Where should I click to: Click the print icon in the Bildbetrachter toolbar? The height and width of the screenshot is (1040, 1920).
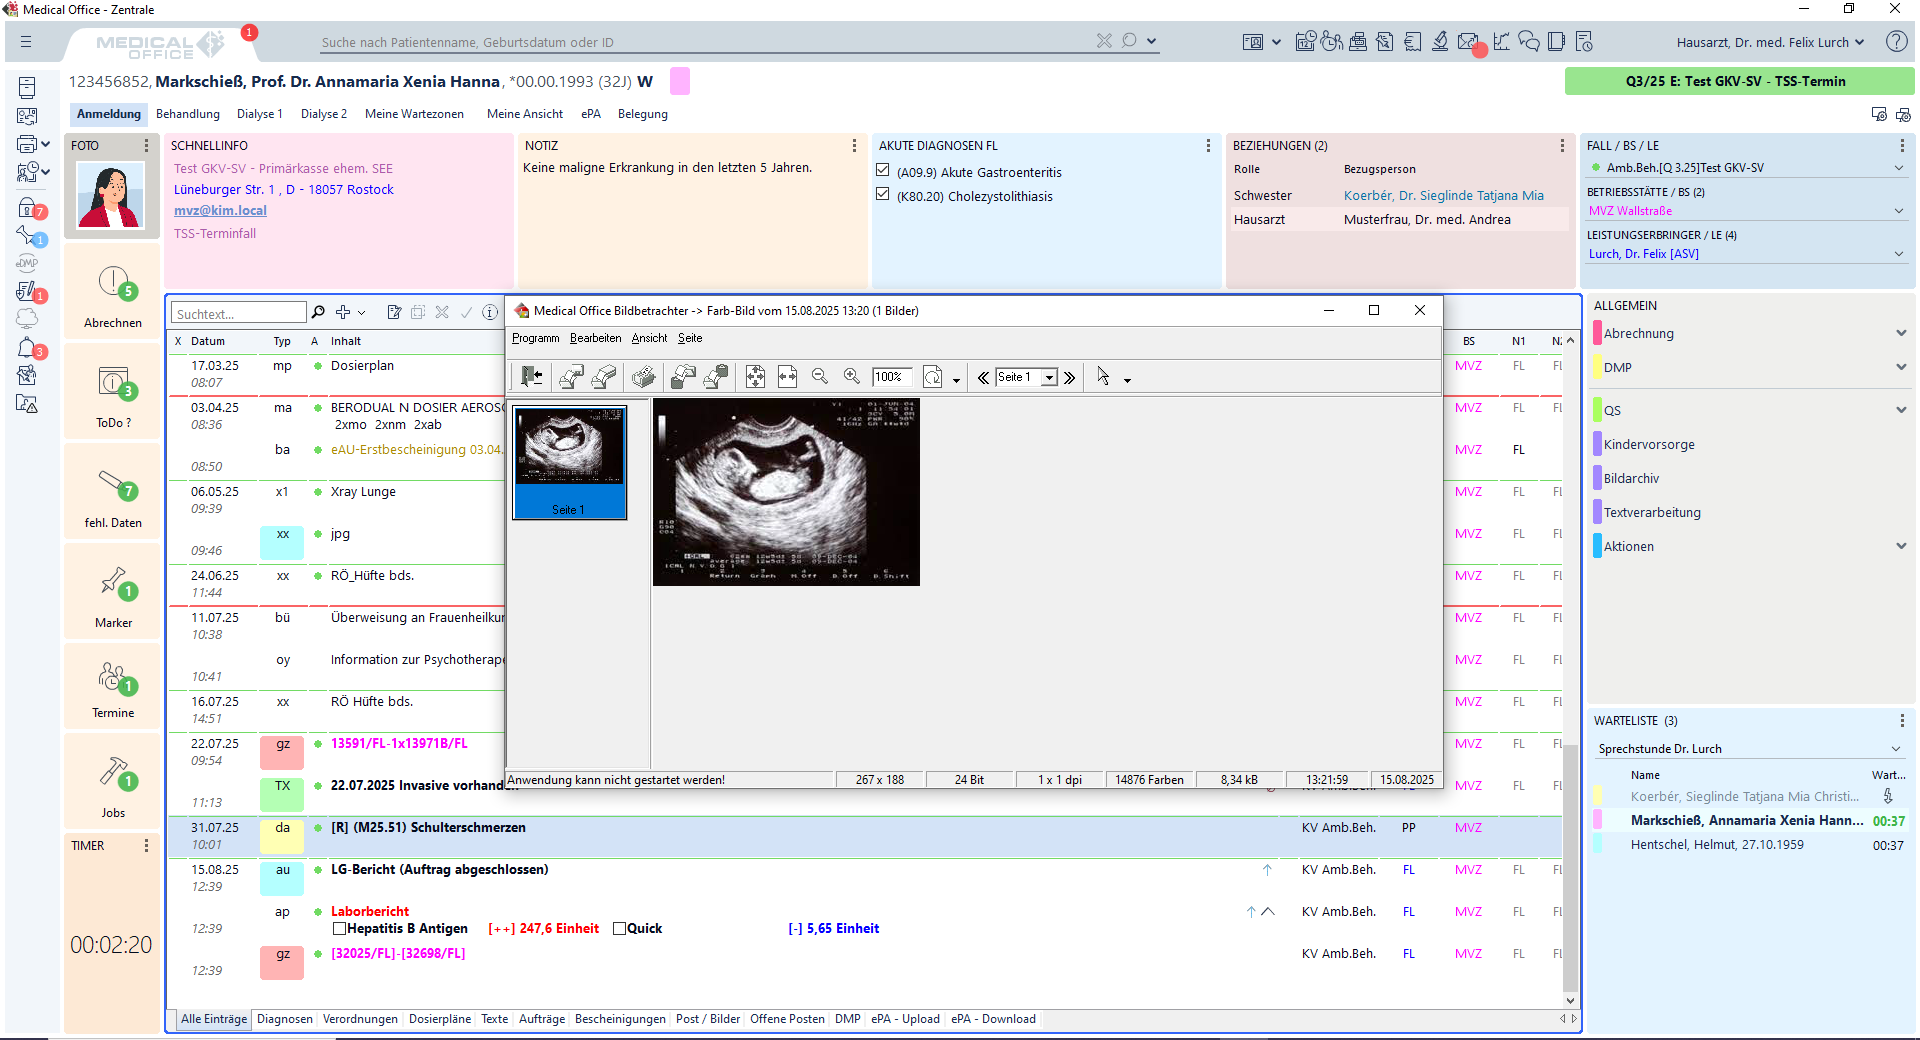pyautogui.click(x=643, y=377)
